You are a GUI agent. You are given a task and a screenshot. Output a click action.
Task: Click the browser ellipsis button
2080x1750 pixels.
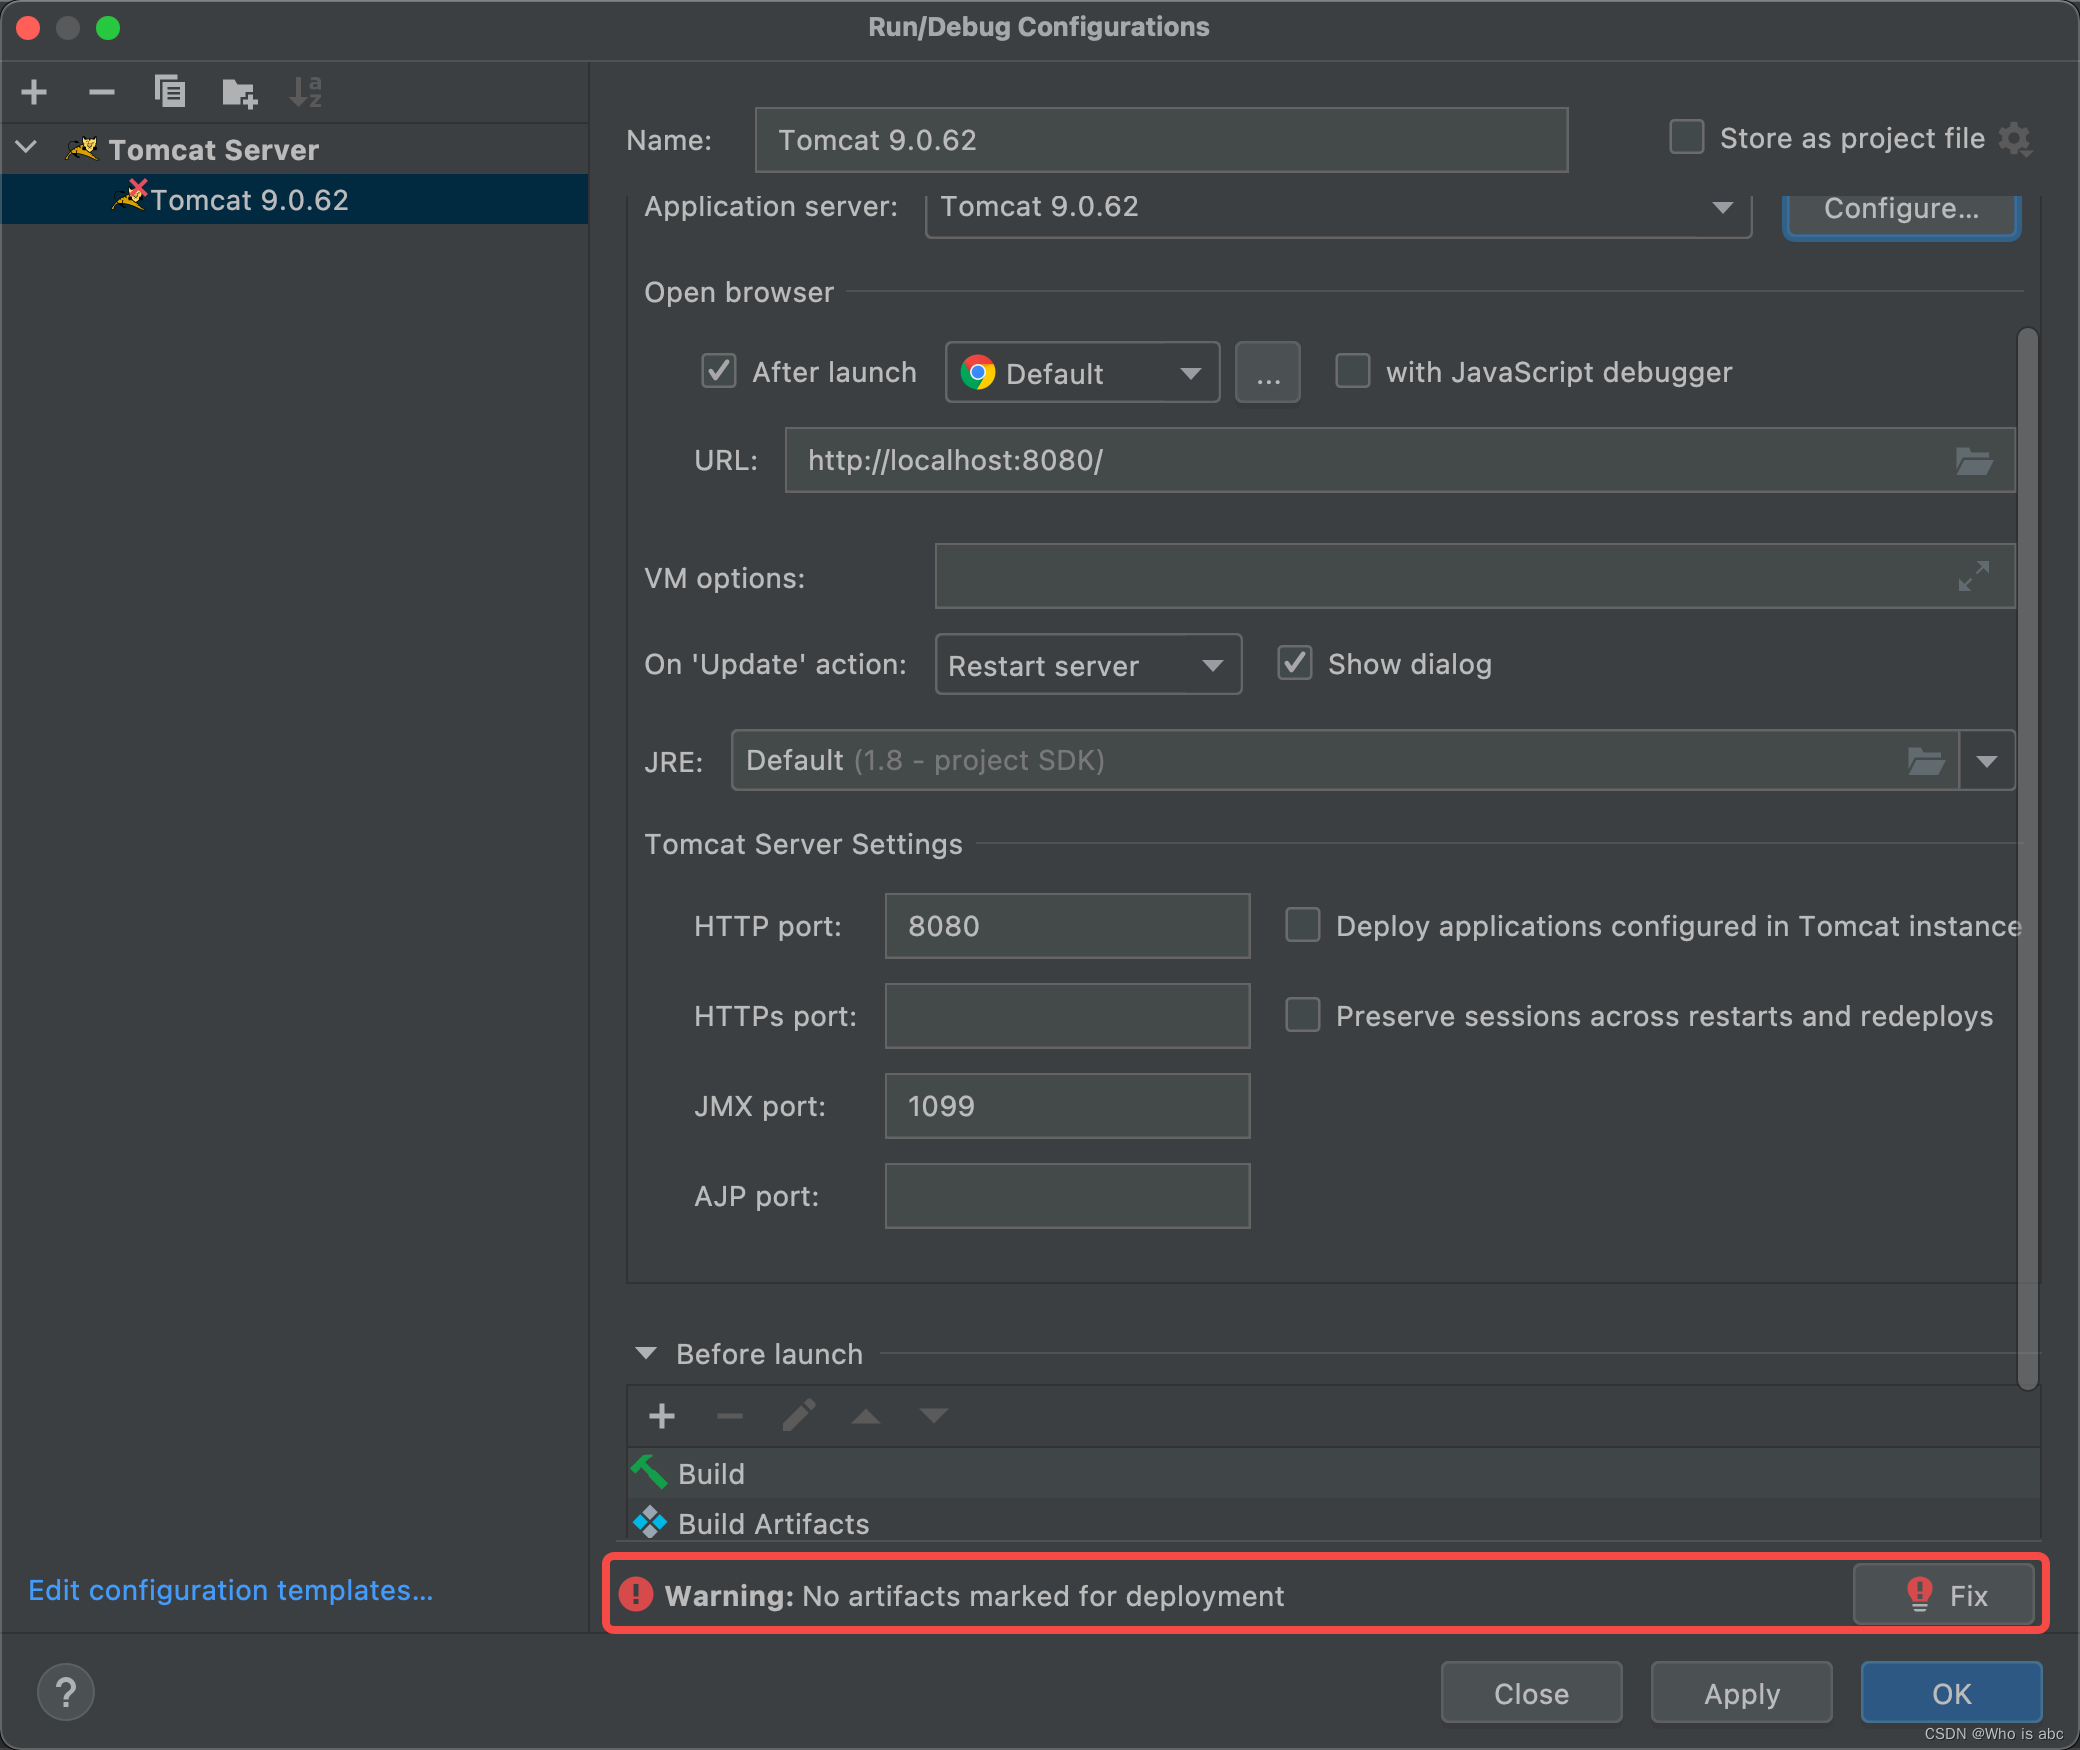(1268, 373)
